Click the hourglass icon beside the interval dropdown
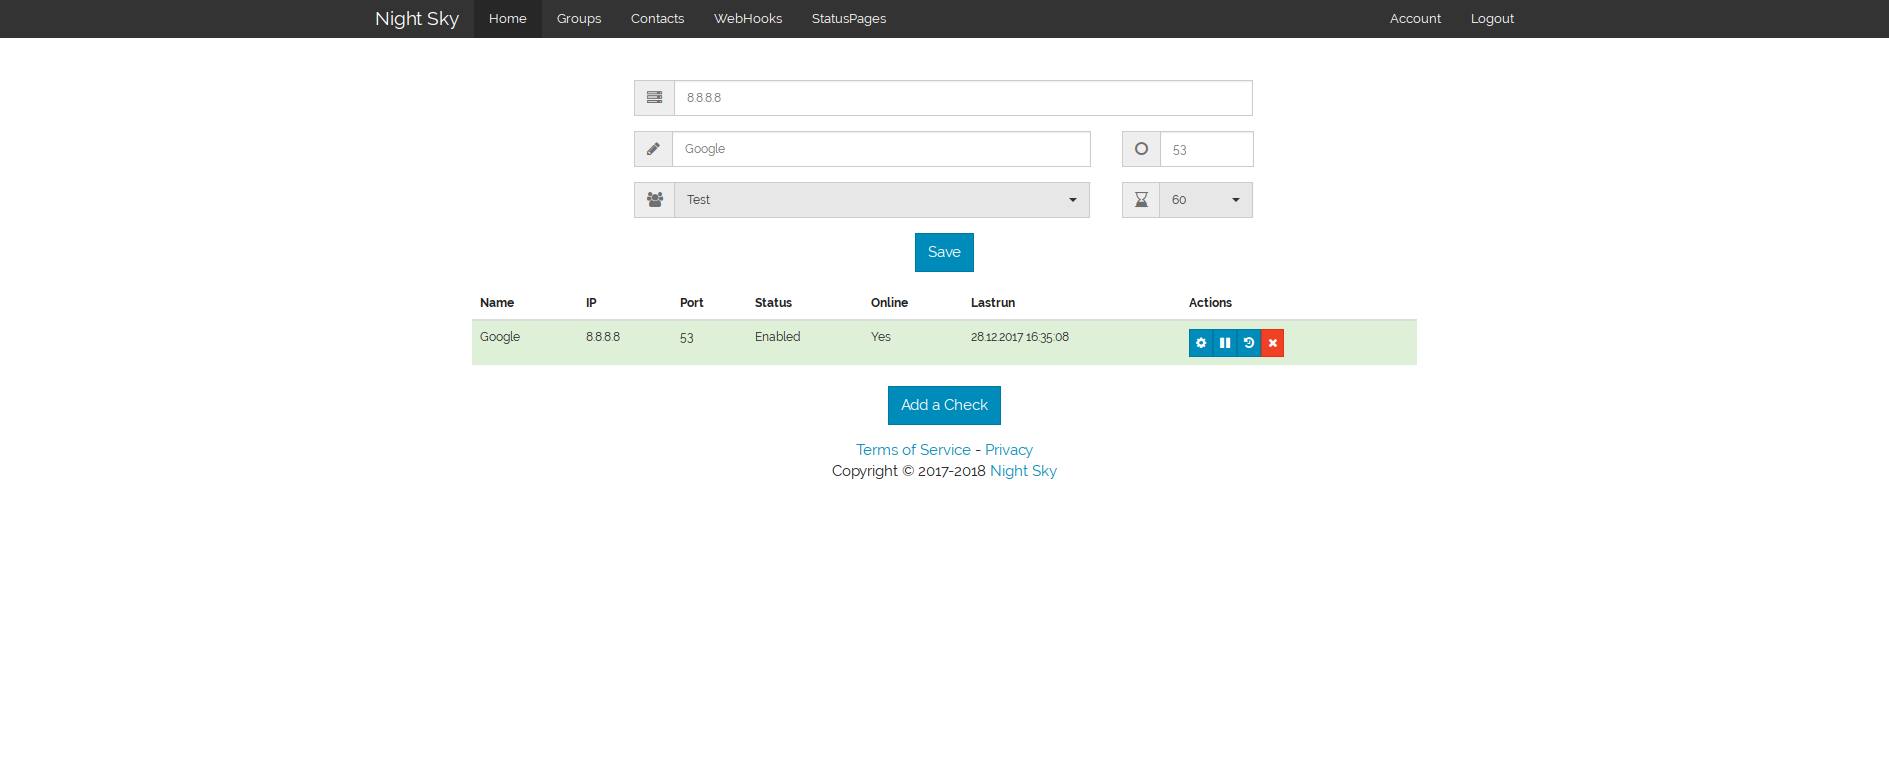The width and height of the screenshot is (1889, 764). click(x=1141, y=200)
